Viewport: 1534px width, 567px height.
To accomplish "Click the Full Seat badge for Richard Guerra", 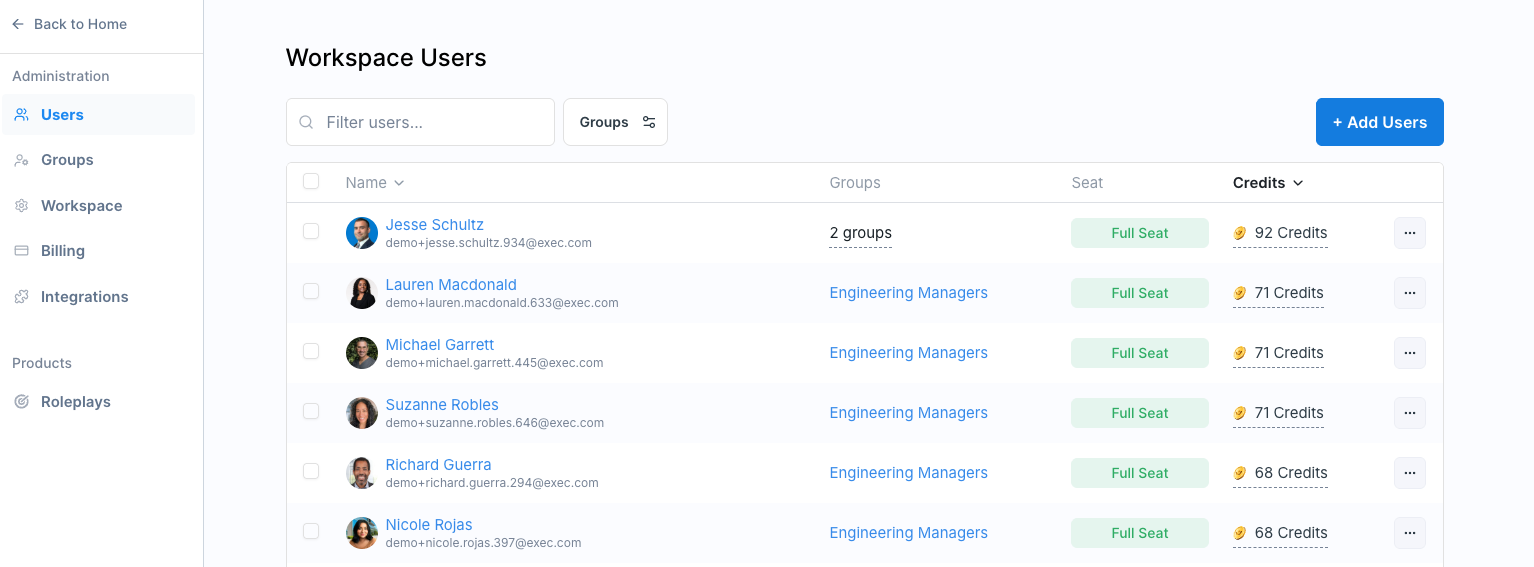I will (1139, 473).
